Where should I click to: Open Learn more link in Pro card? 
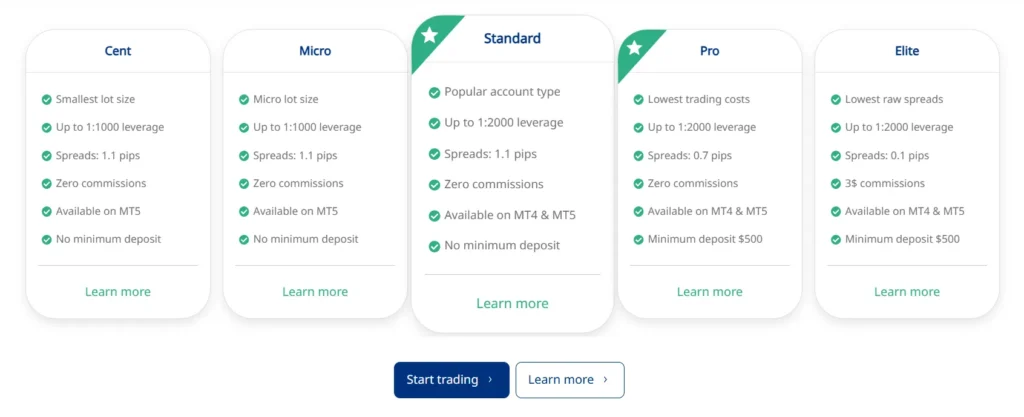(x=709, y=292)
